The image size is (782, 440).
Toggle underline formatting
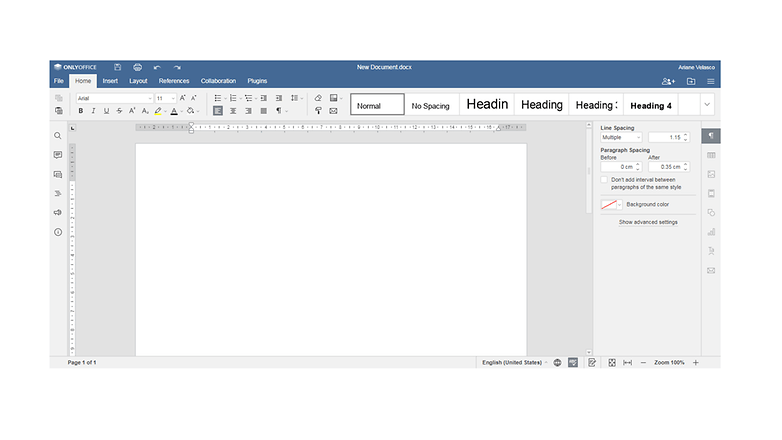click(x=106, y=111)
